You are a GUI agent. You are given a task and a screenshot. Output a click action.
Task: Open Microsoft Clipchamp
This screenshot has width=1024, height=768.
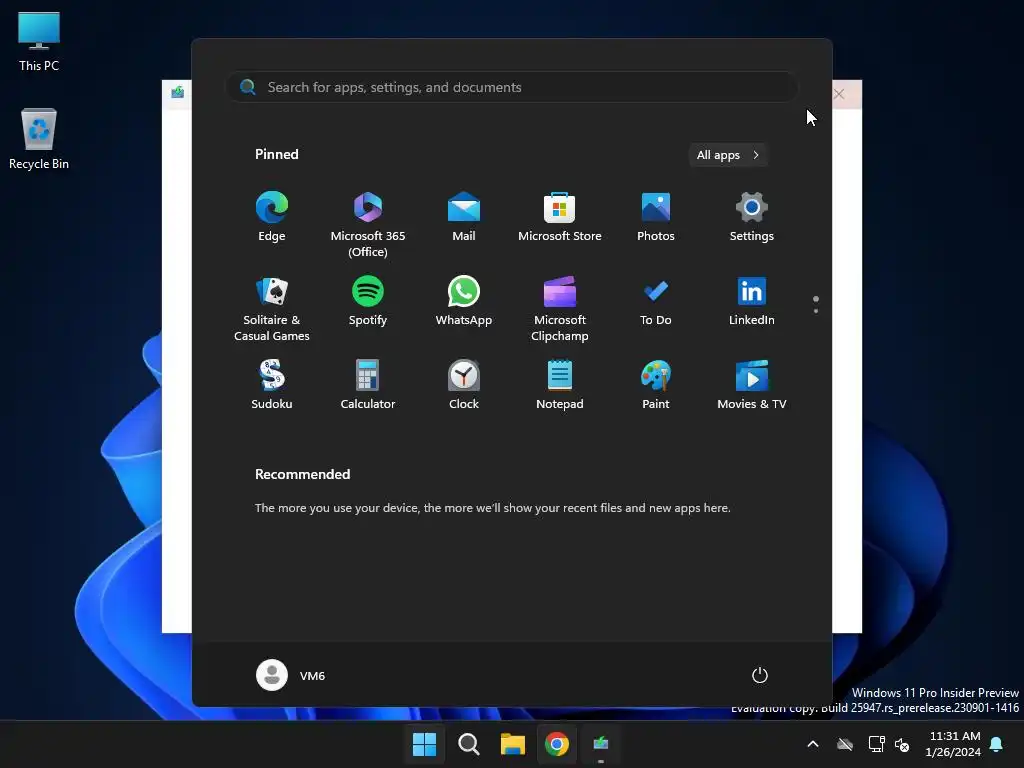pyautogui.click(x=560, y=310)
